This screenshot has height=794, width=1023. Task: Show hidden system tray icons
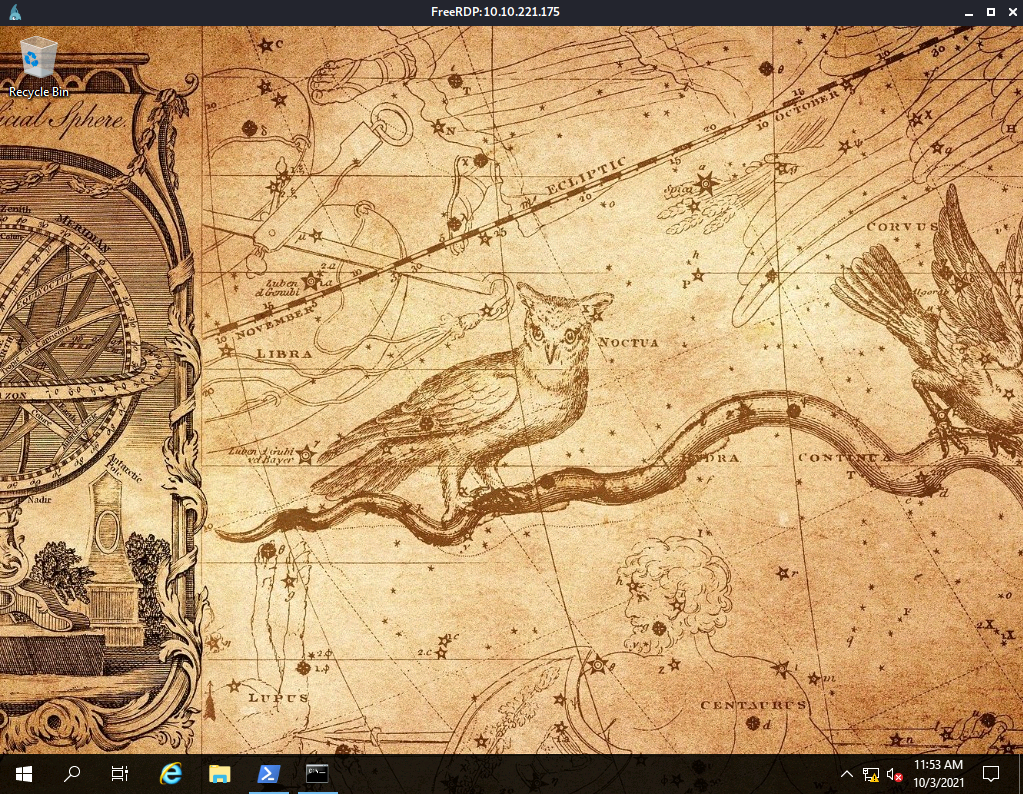pyautogui.click(x=846, y=774)
